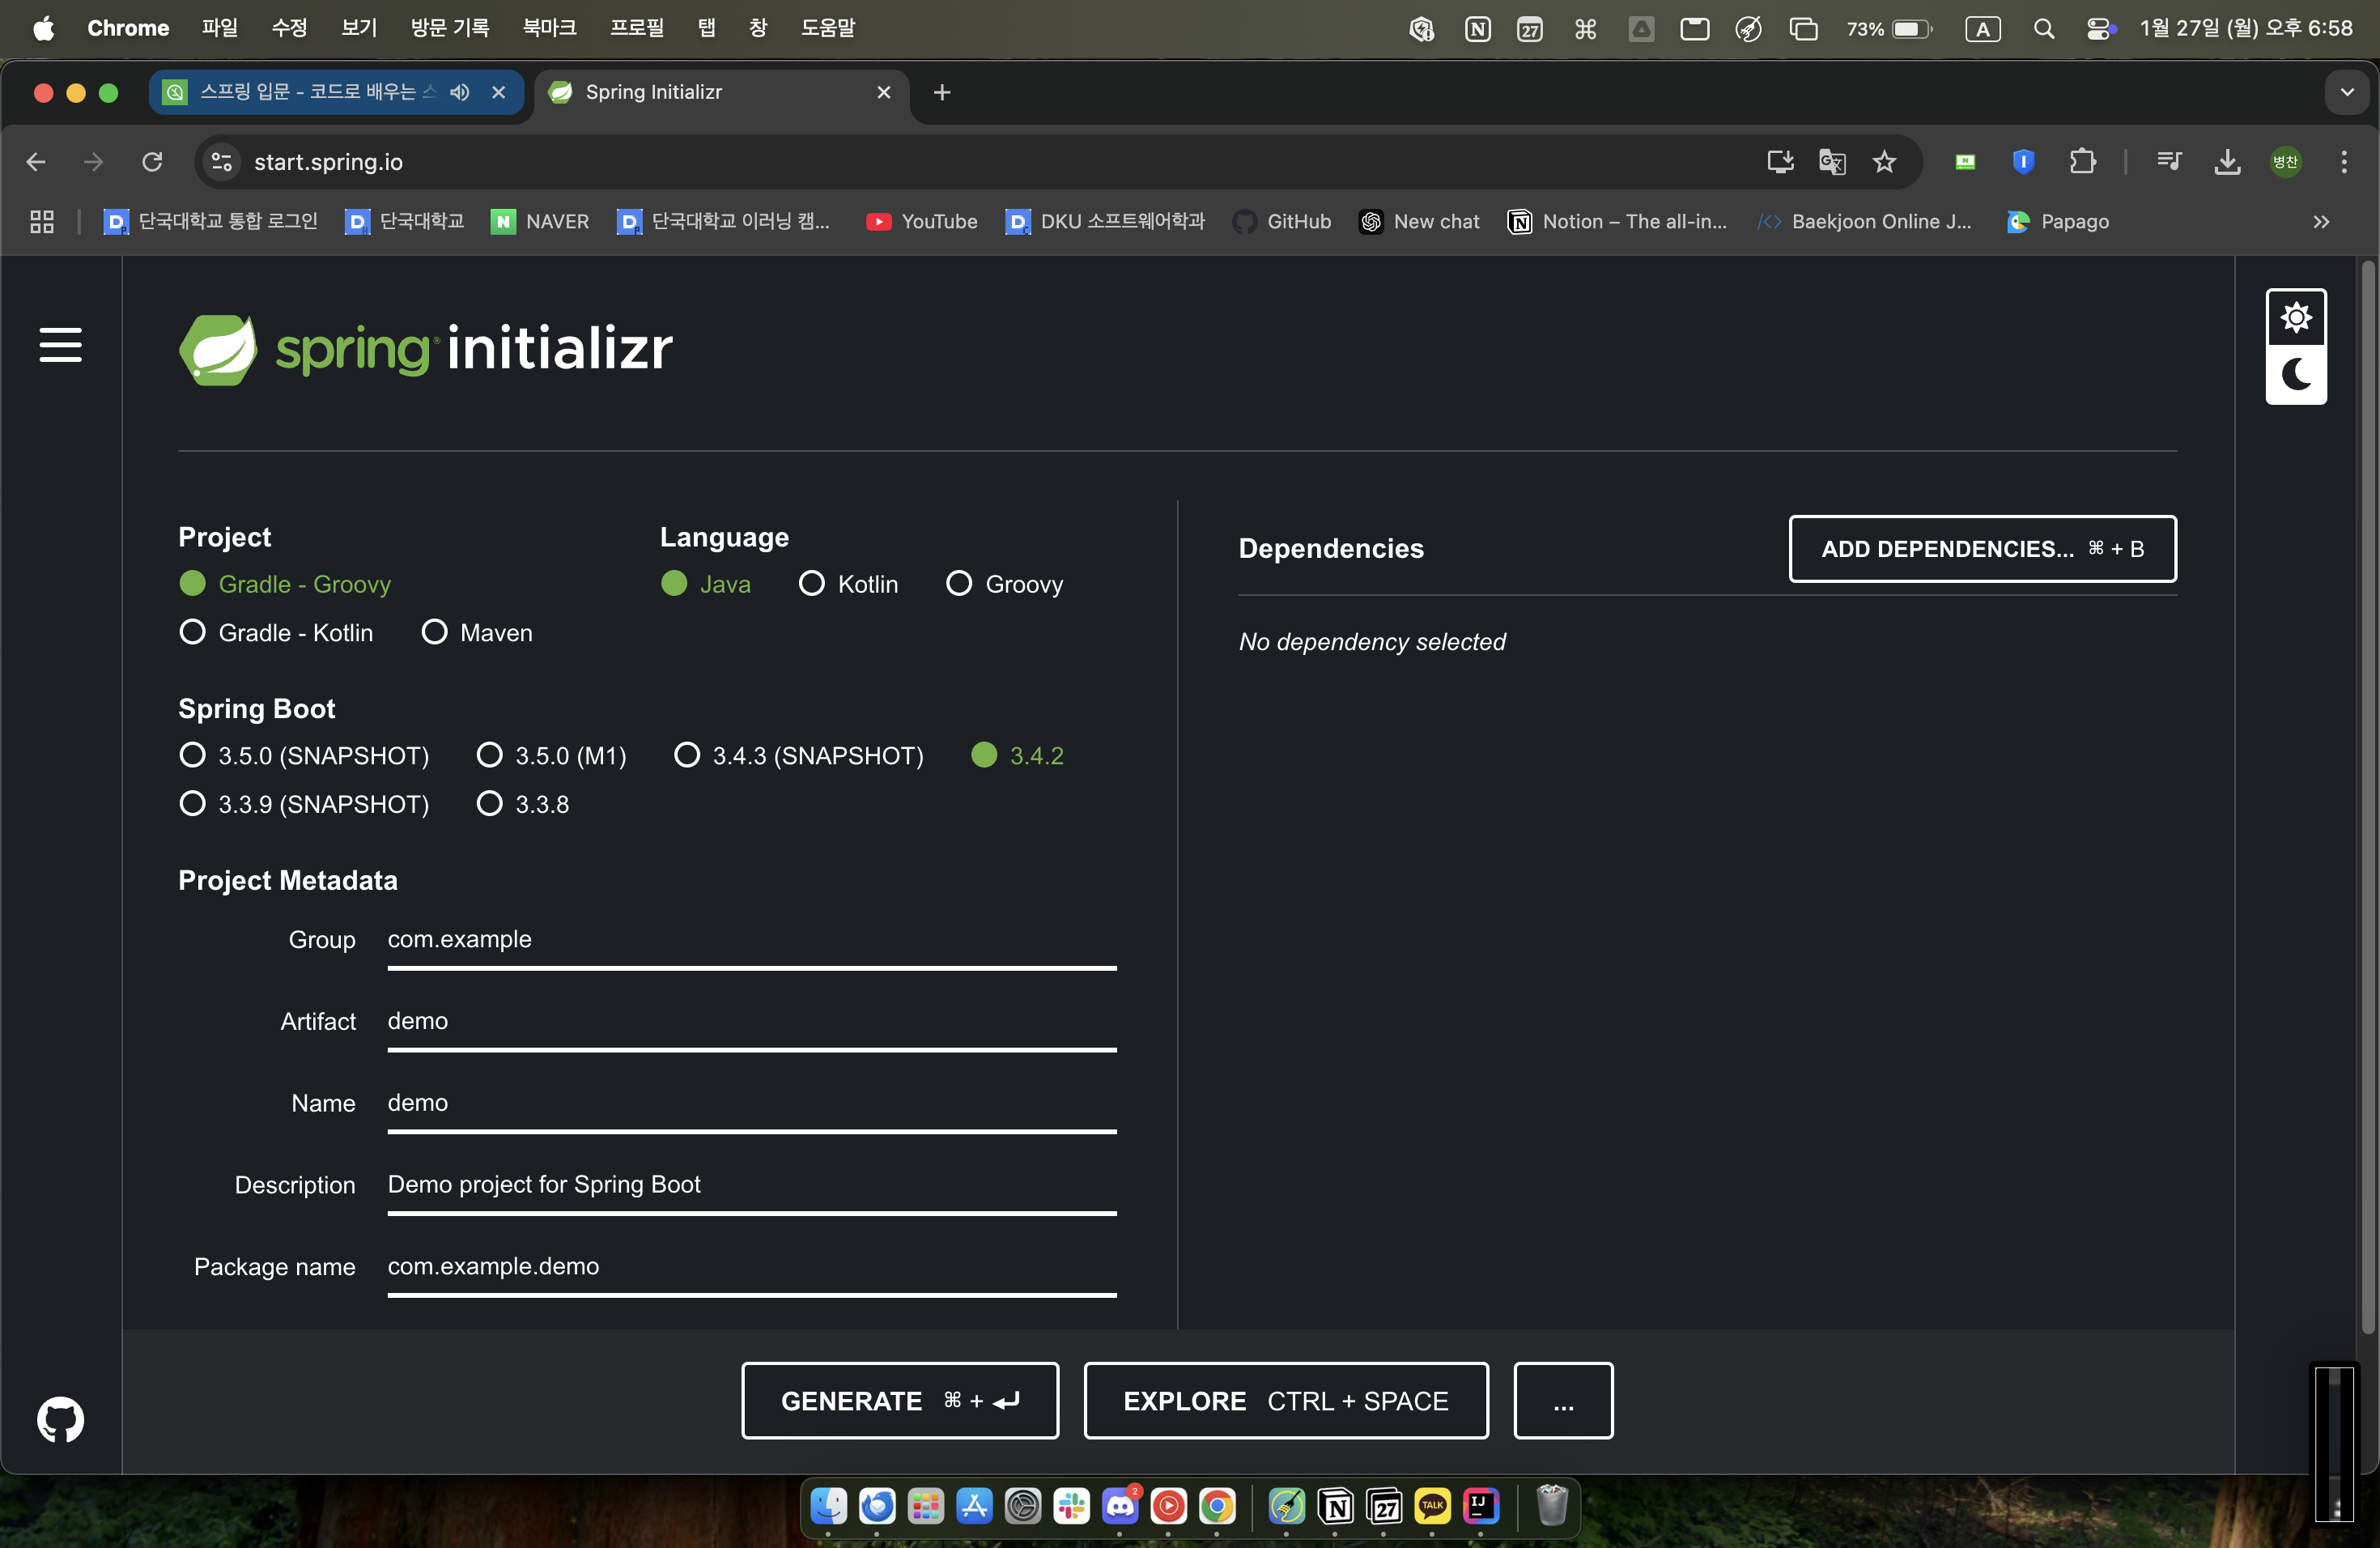
Task: Open Chrome downloads icon
Action: (2227, 162)
